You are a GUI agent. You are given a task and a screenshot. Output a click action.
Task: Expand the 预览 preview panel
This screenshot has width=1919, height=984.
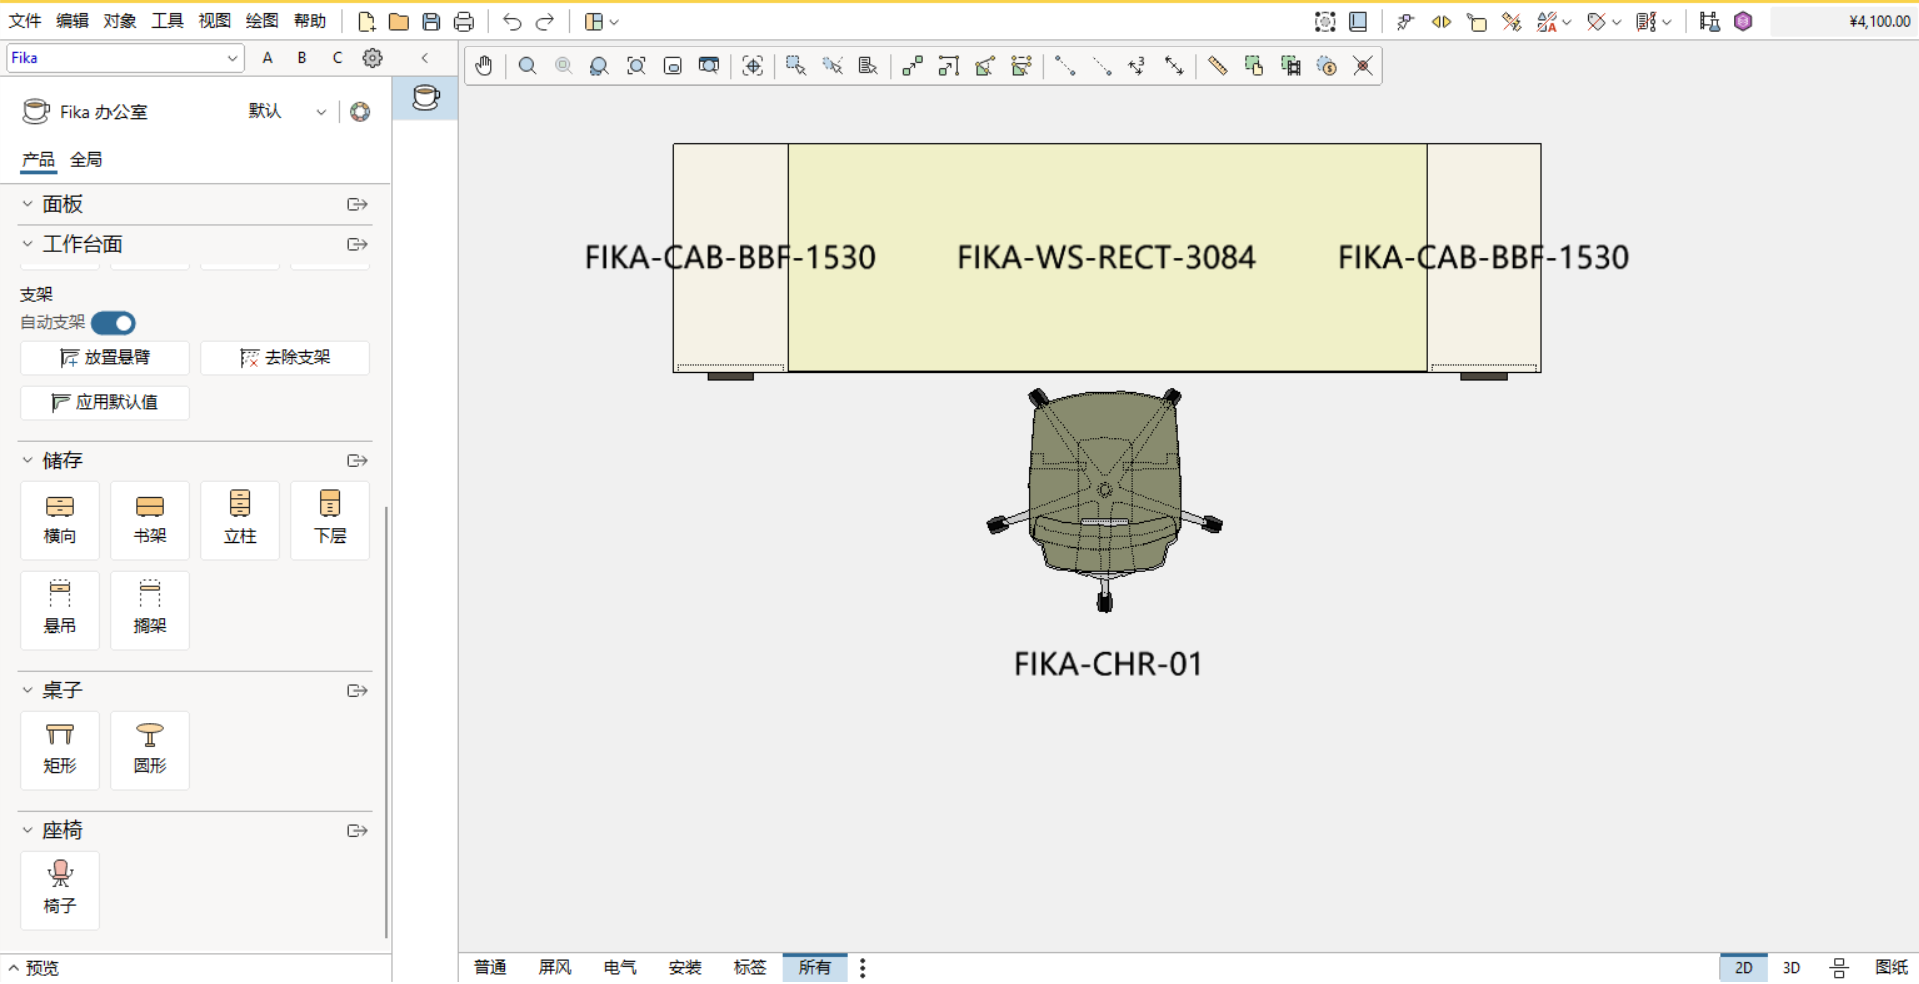pos(34,968)
